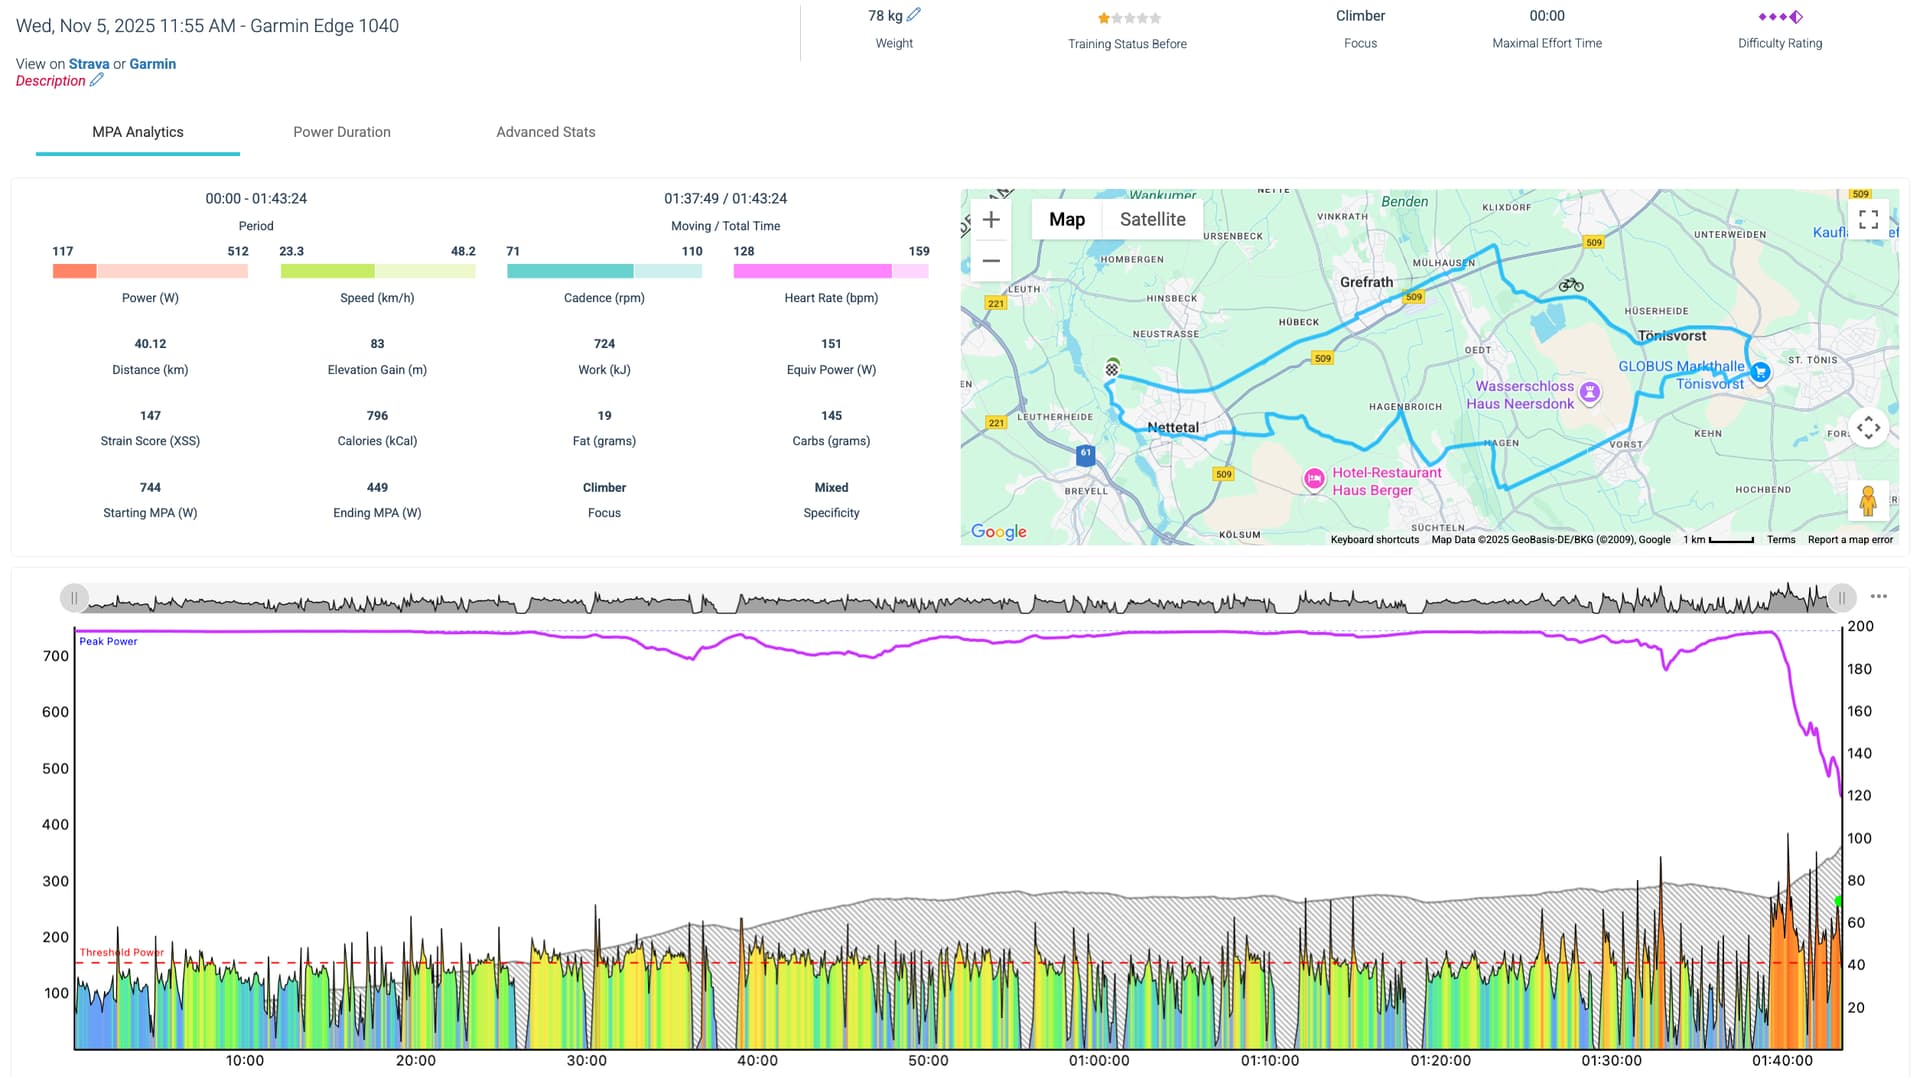
Task: Open Street View pegman on map
Action: pyautogui.click(x=1867, y=500)
